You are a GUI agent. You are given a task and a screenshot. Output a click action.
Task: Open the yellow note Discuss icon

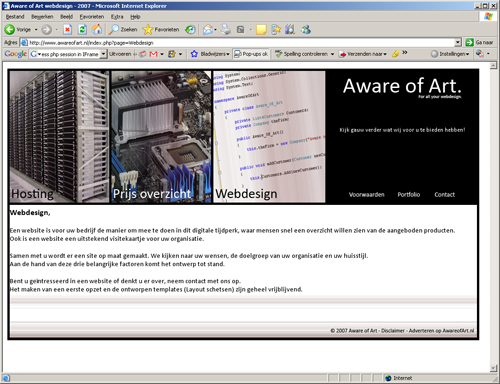point(261,30)
